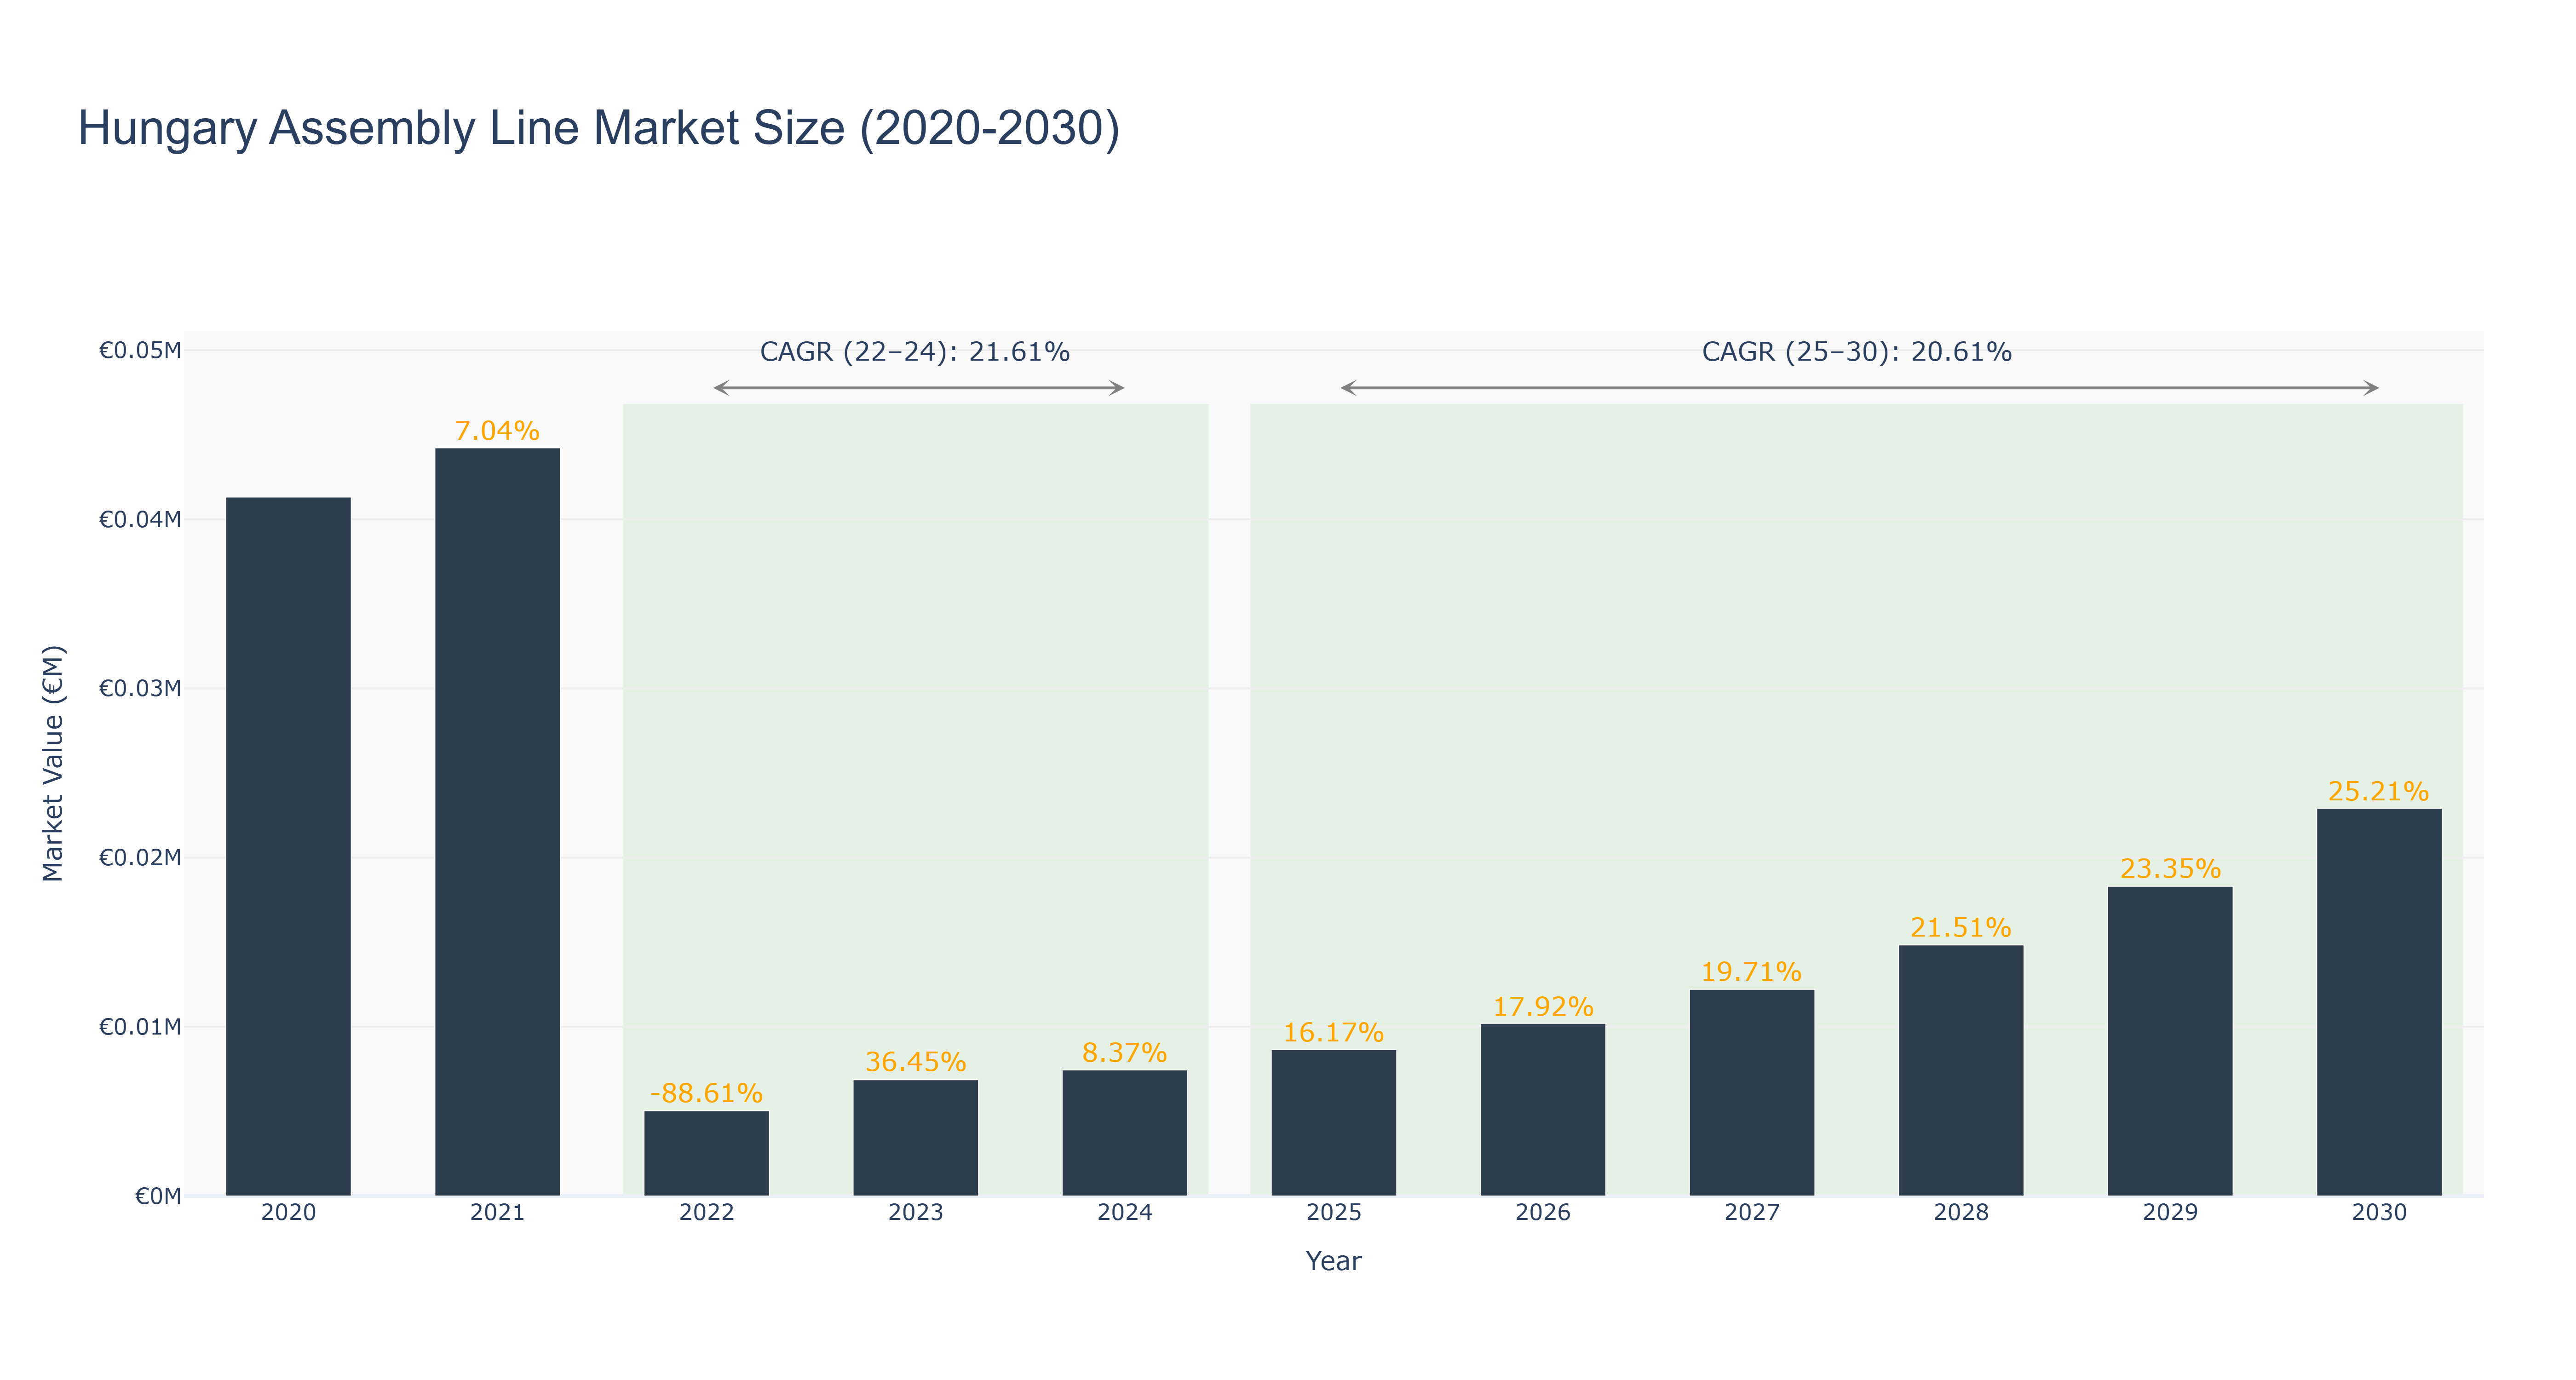
Task: Click the €0.05M y-axis tick label
Action: [140, 350]
